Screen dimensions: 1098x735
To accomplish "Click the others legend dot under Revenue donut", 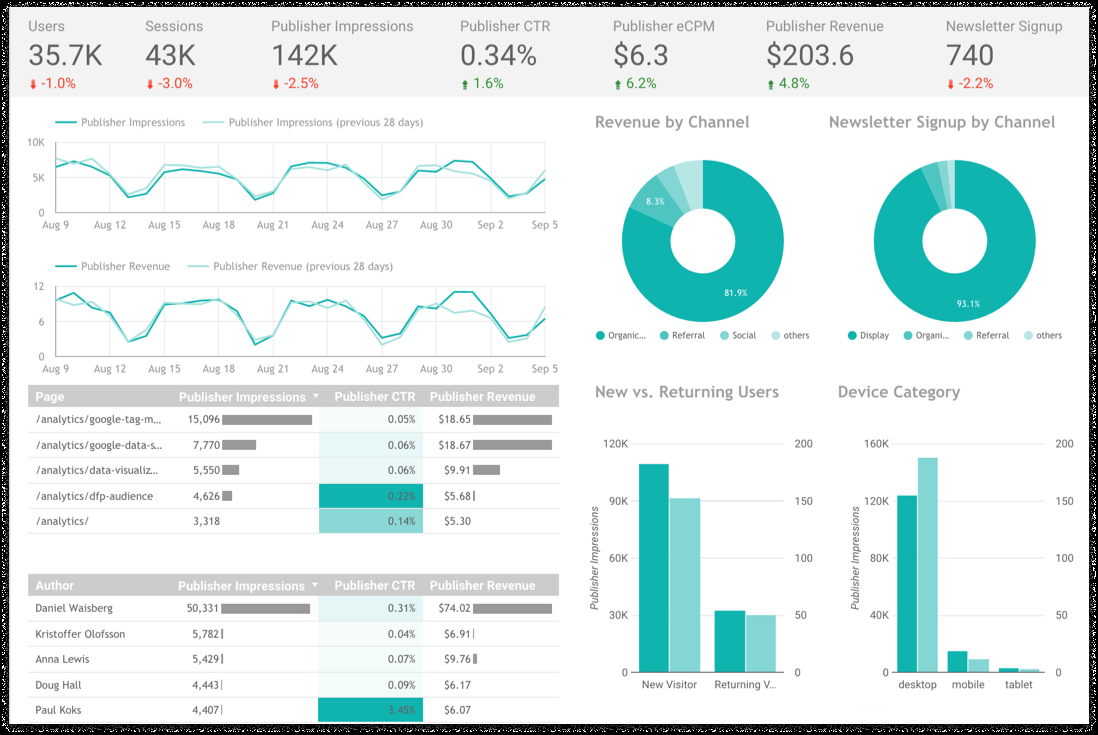I will pyautogui.click(x=776, y=335).
